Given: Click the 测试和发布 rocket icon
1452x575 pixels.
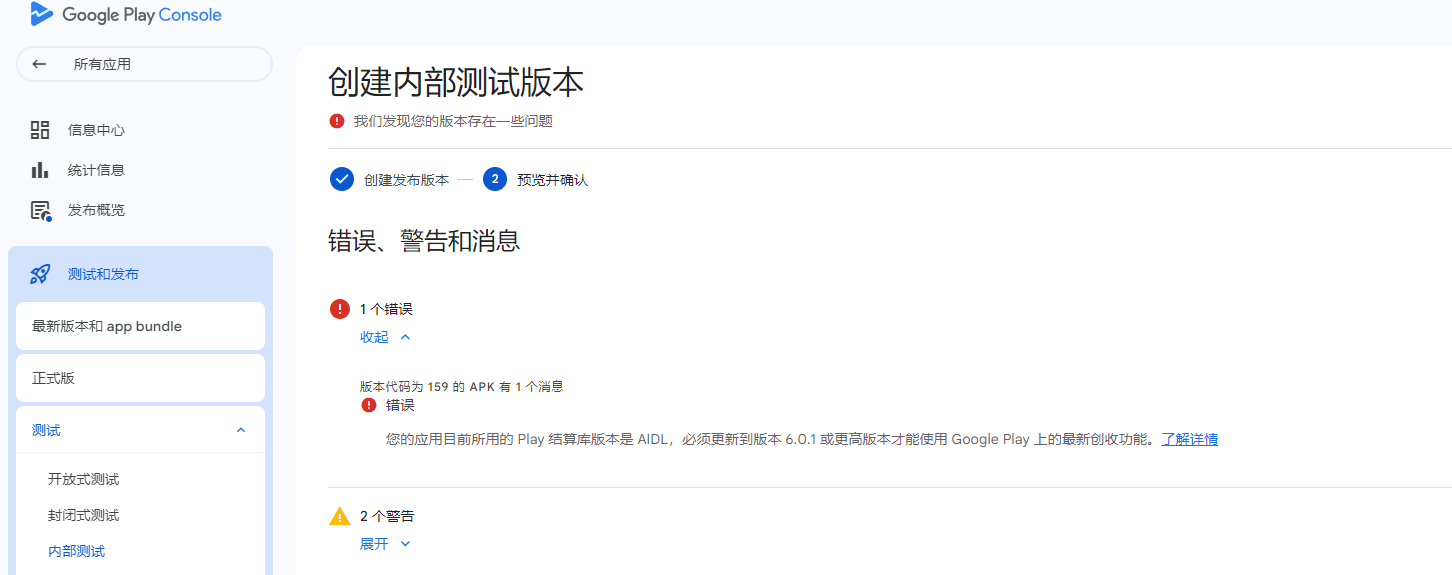Looking at the screenshot, I should (40, 274).
